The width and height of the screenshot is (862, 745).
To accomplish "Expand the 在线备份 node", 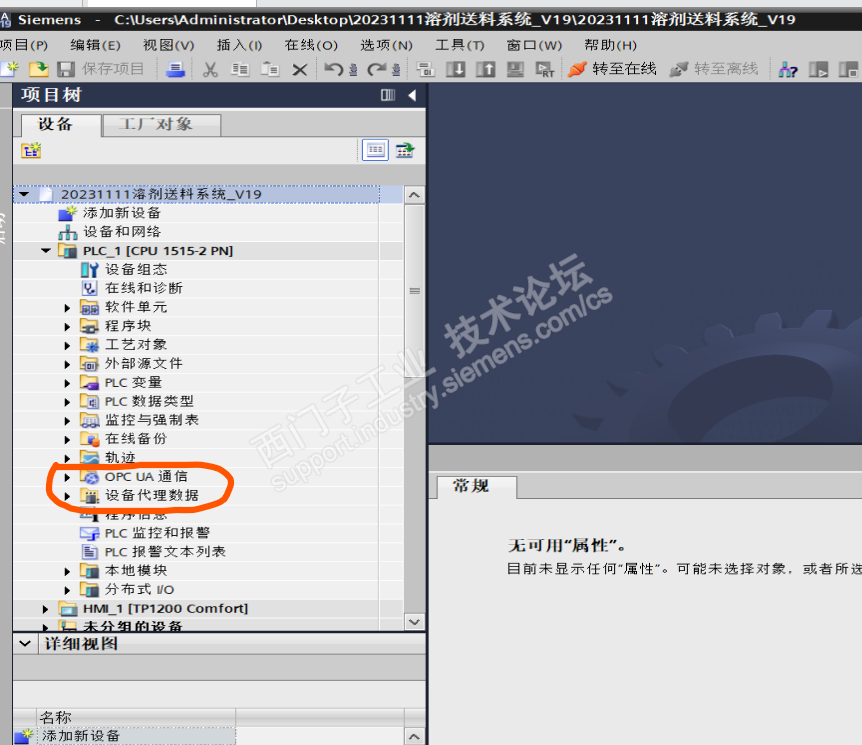I will [68, 439].
